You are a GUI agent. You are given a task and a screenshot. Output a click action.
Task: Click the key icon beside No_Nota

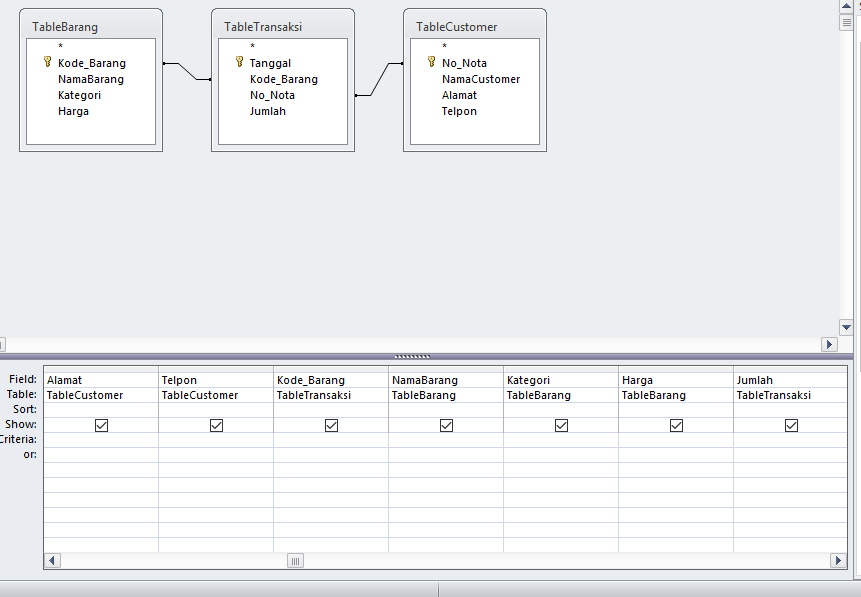(x=431, y=62)
